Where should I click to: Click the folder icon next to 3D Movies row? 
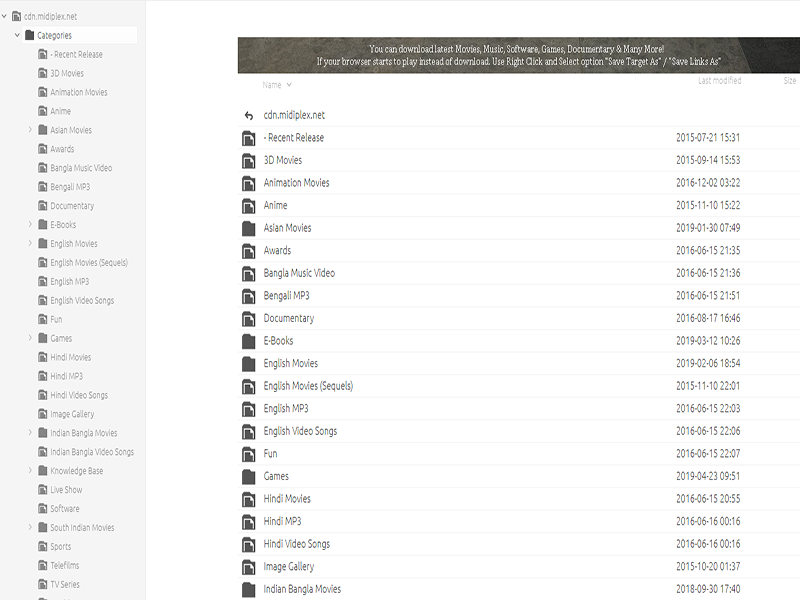tap(249, 161)
